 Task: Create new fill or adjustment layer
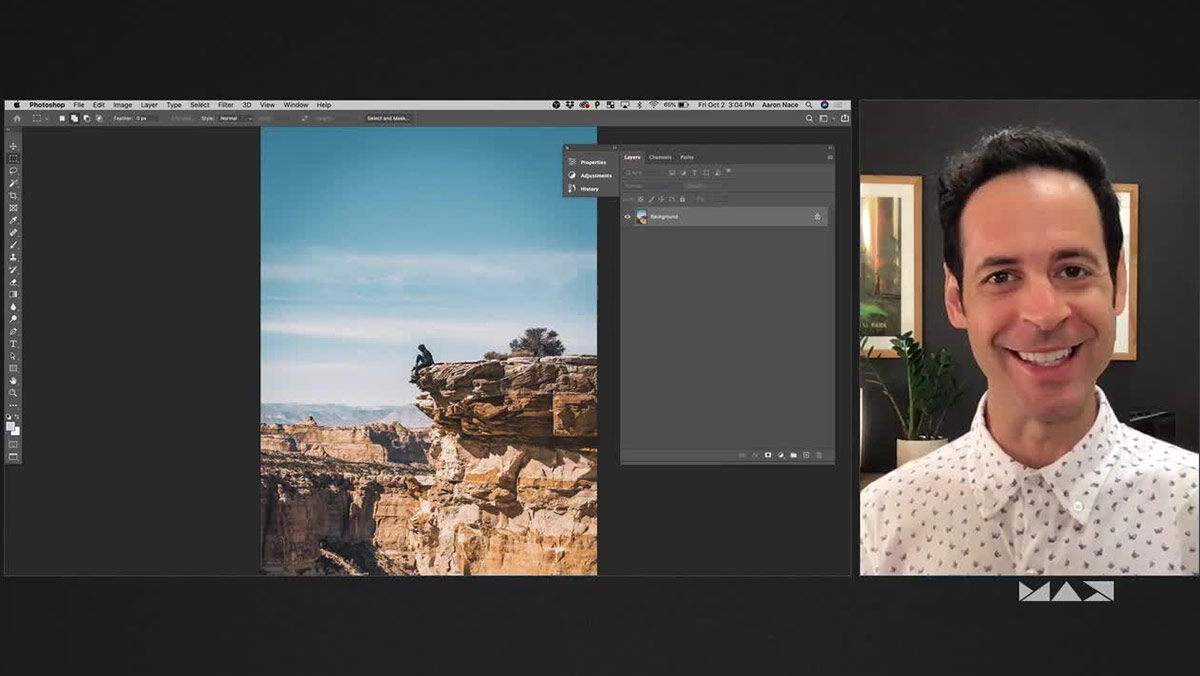click(x=781, y=455)
